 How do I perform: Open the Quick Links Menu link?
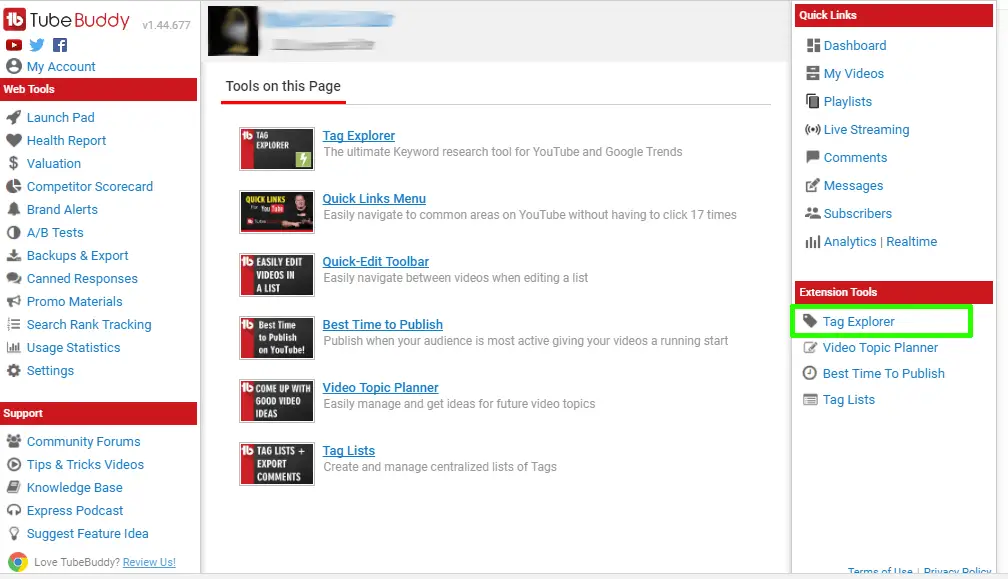pos(374,199)
